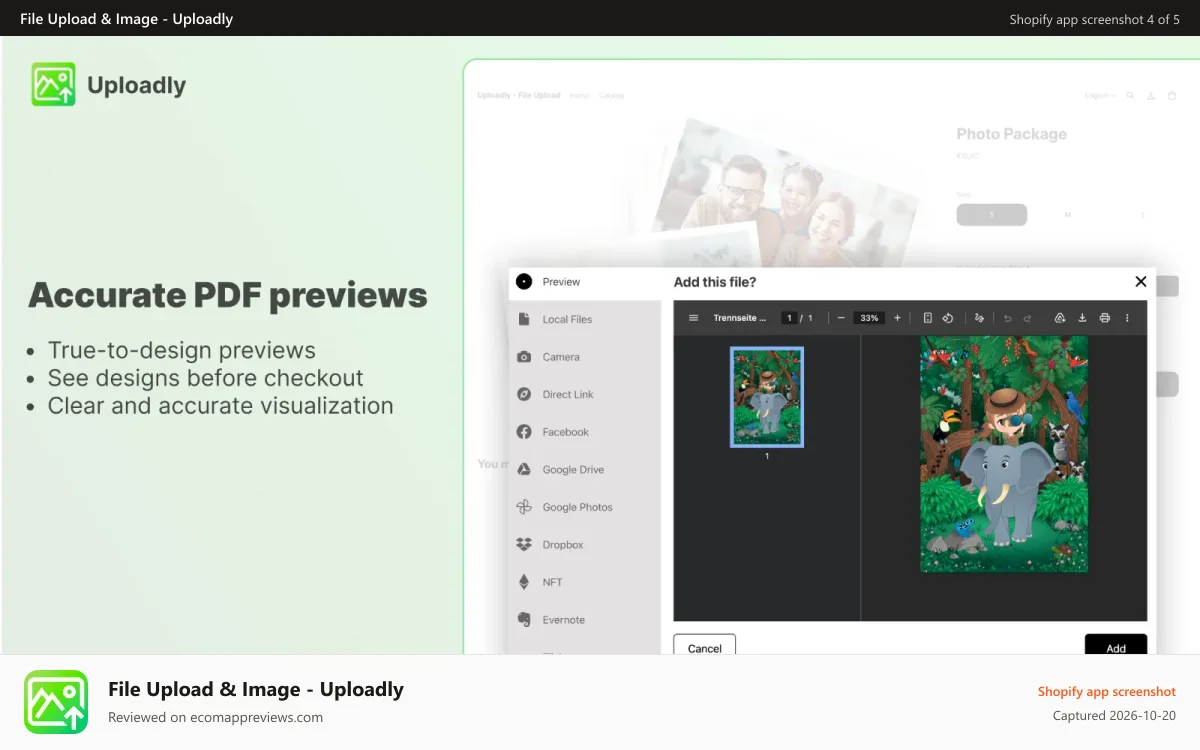The height and width of the screenshot is (750, 1200).
Task: Open the PDF viewer sidebar menu icon
Action: pos(693,318)
